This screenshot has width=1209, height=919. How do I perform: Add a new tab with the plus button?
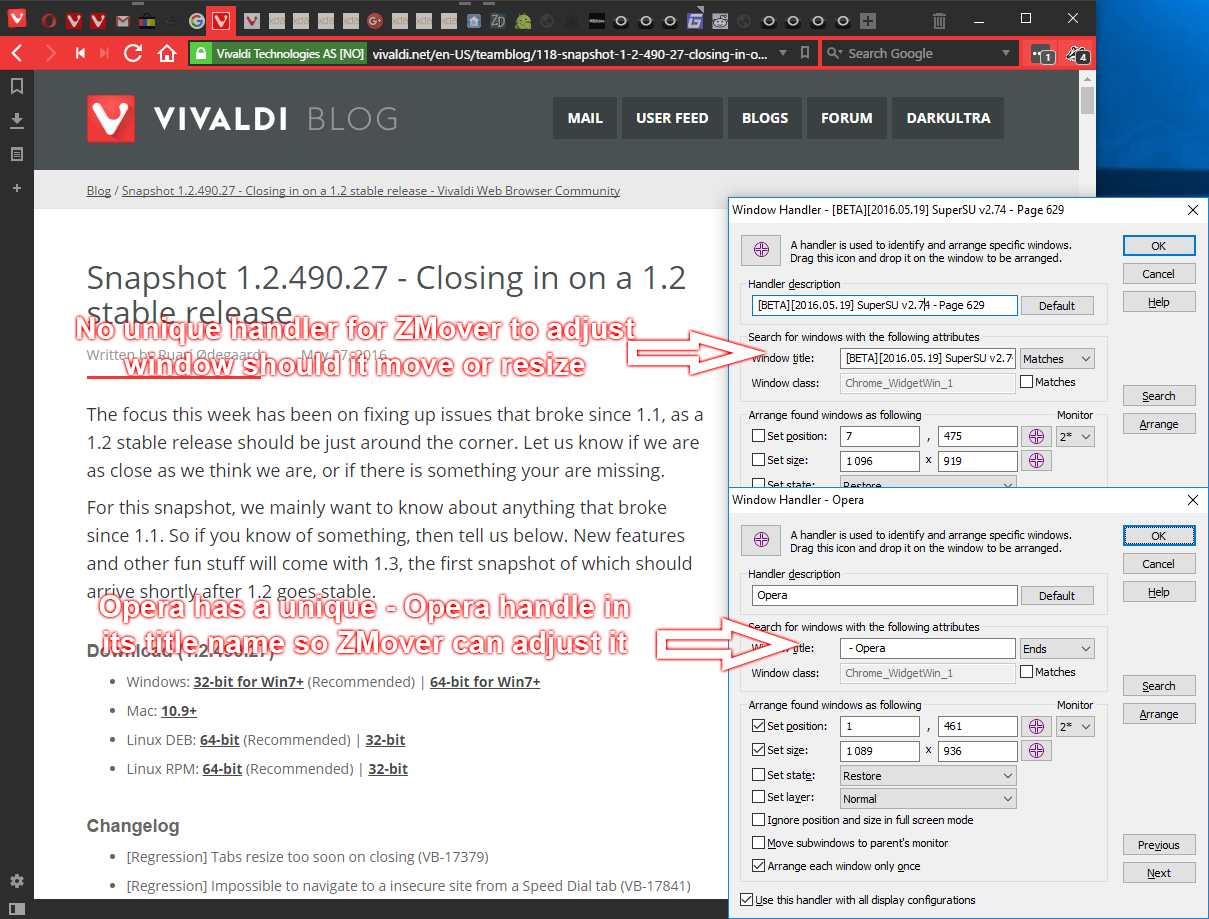click(868, 20)
